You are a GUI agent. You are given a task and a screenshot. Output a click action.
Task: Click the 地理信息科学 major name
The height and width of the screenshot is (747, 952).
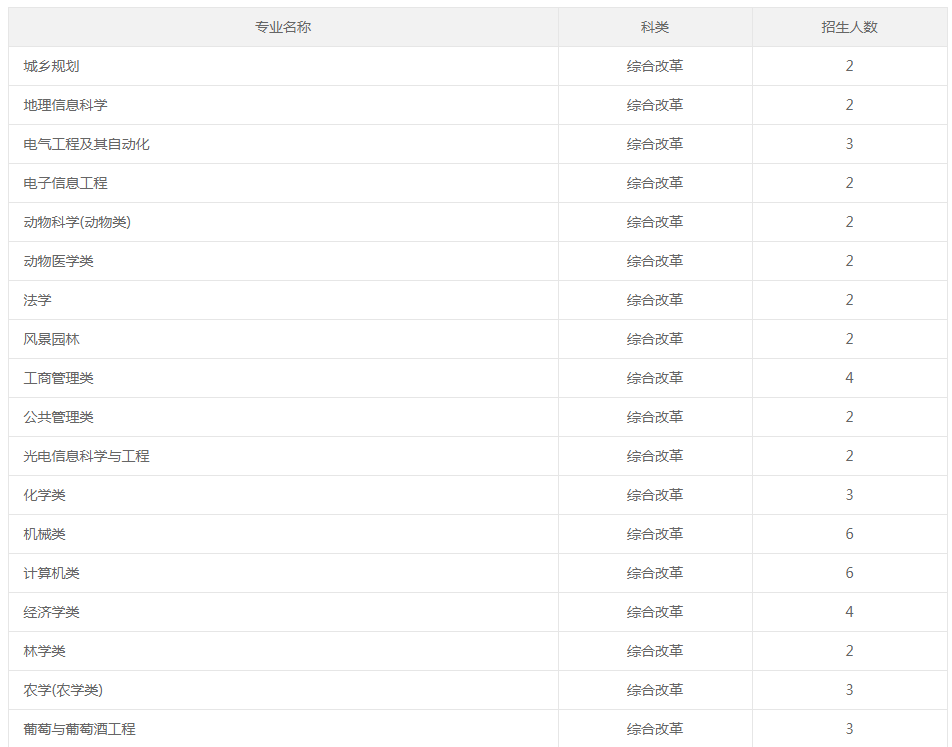66,105
